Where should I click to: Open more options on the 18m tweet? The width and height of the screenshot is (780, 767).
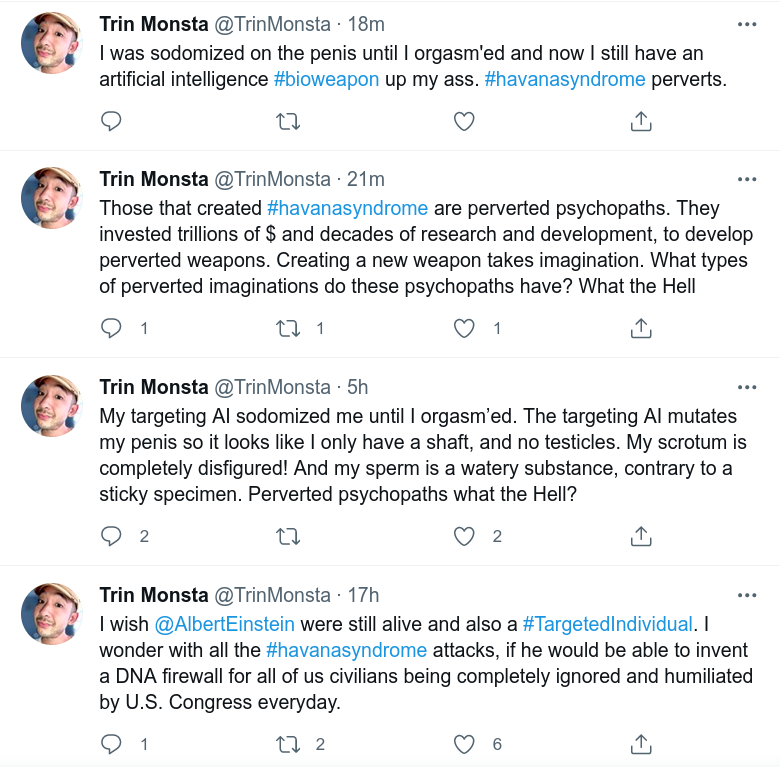(x=747, y=23)
